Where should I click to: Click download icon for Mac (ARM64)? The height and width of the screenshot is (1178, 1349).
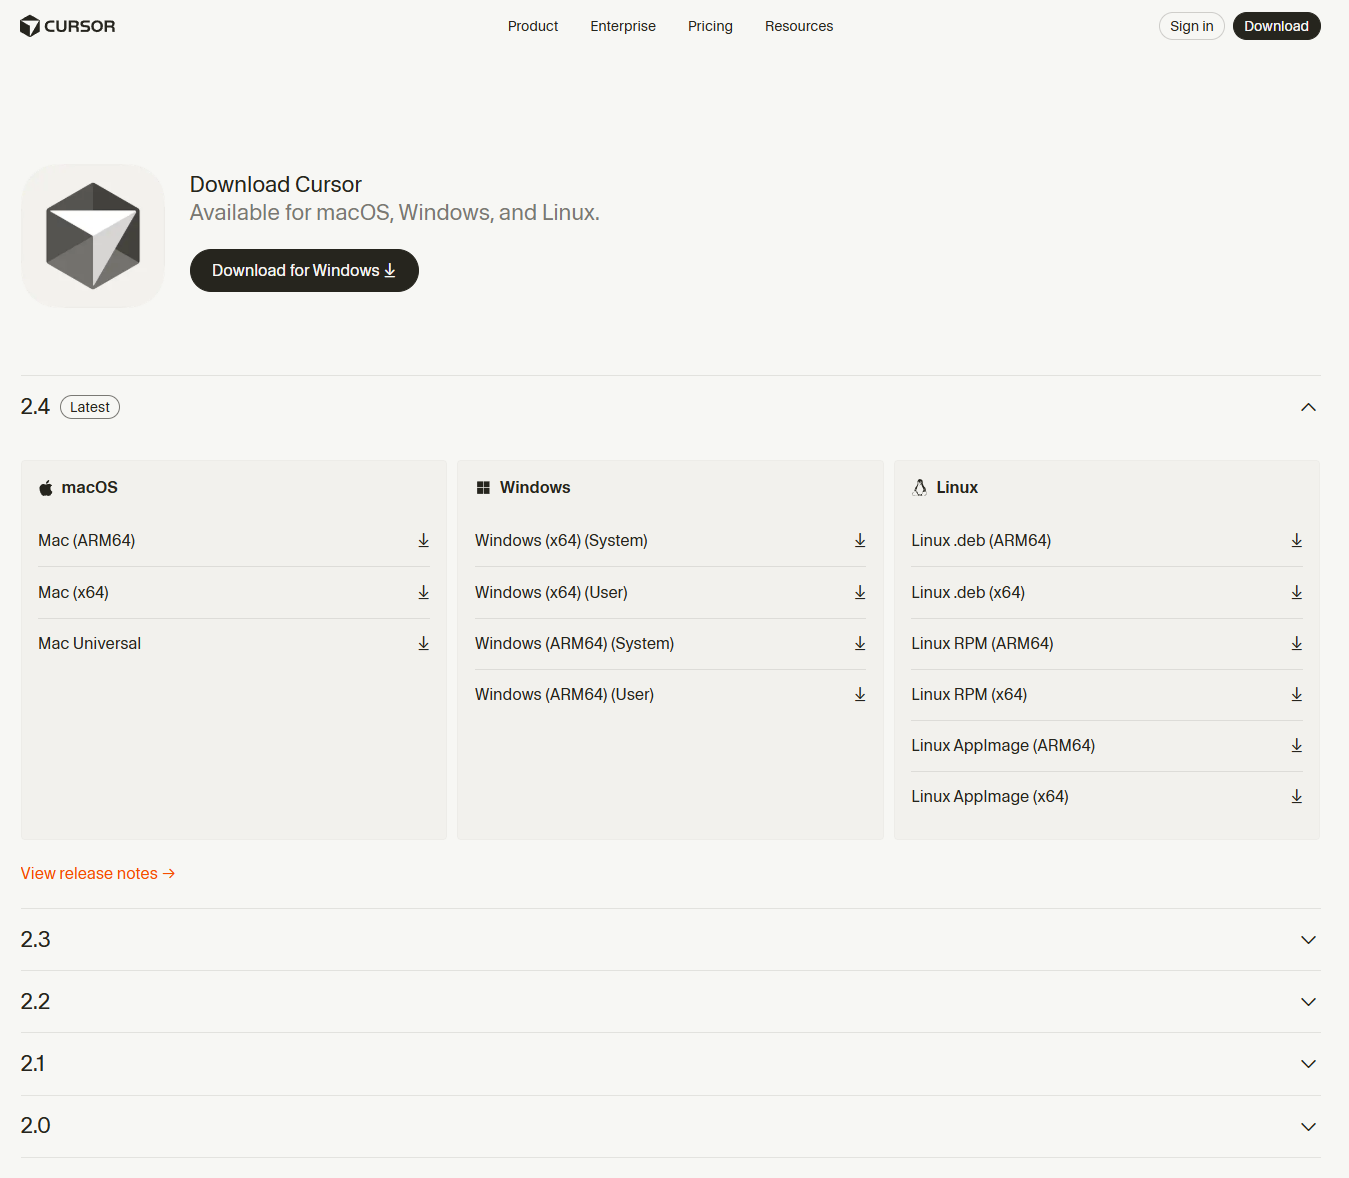[423, 540]
